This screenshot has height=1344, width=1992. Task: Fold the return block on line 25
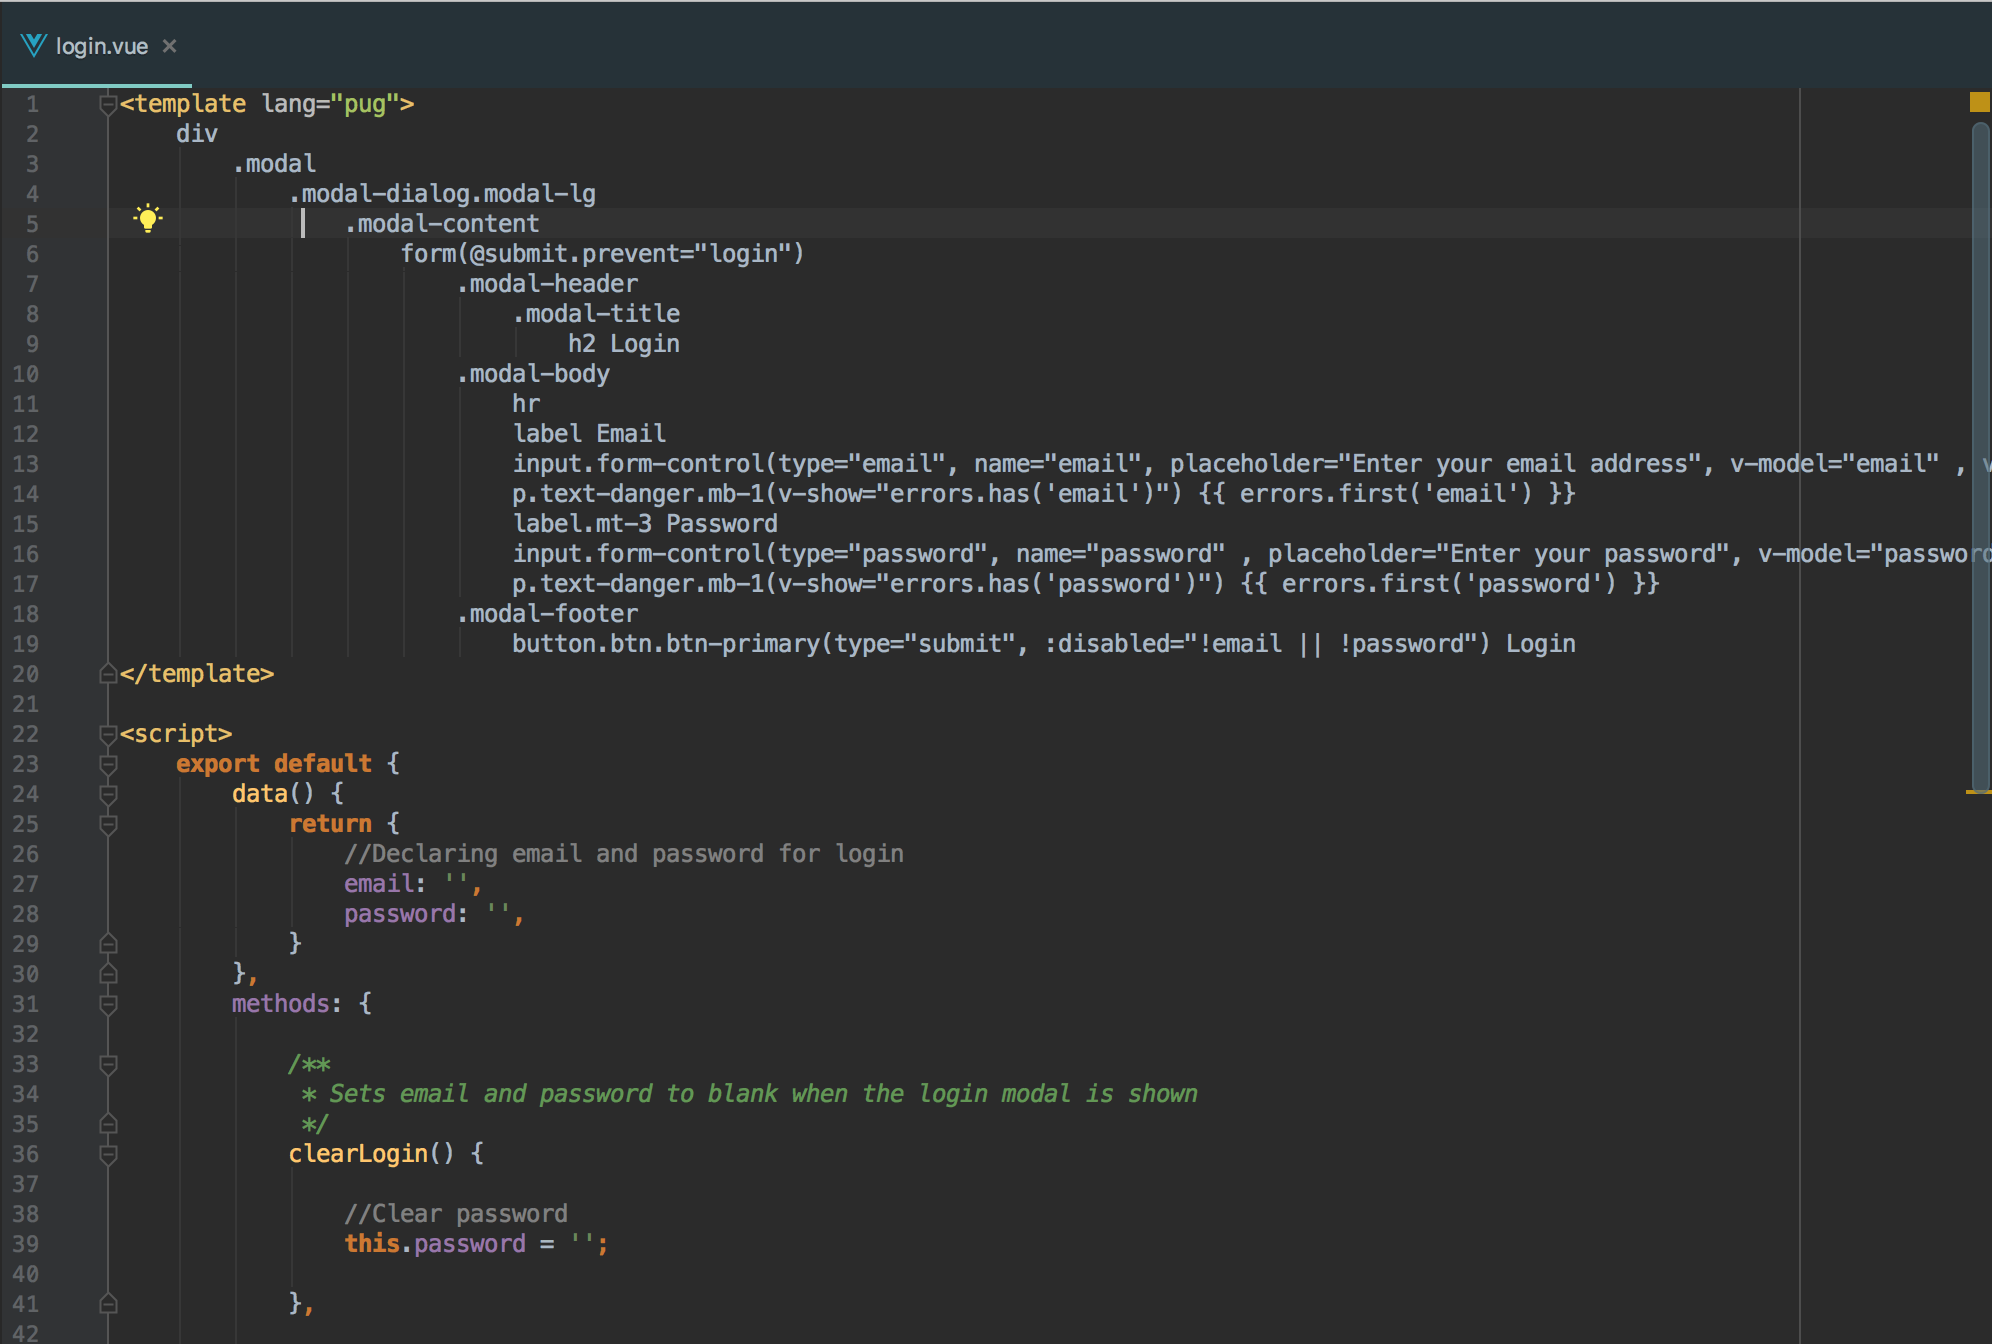108,824
